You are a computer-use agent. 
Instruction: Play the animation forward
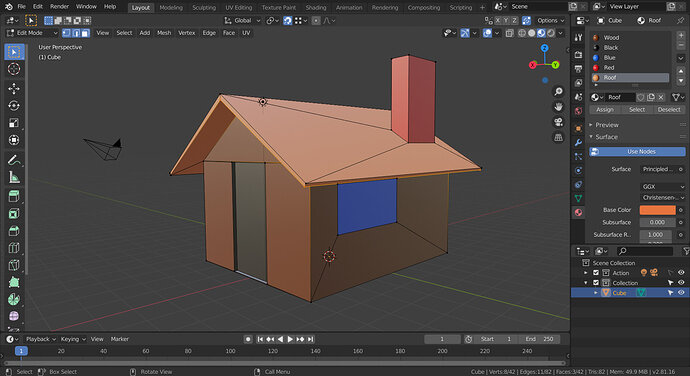point(290,339)
